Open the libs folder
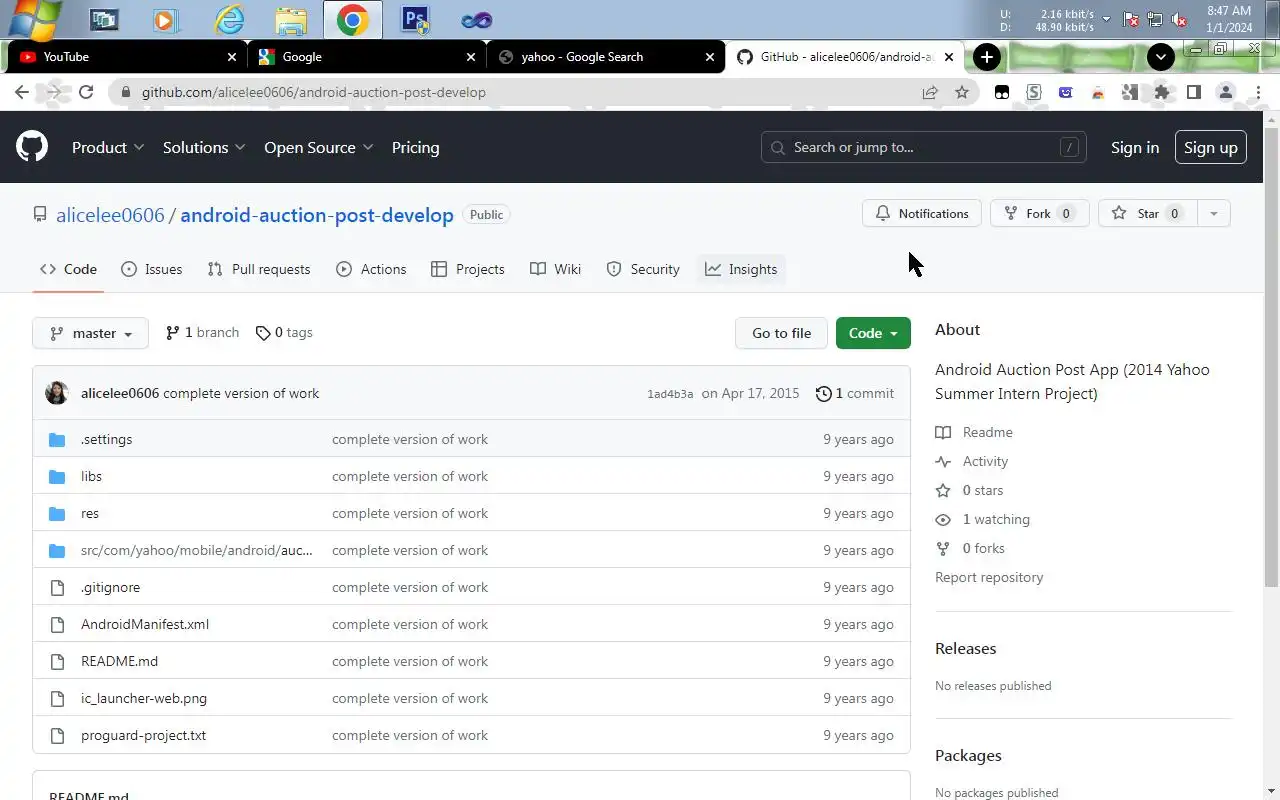This screenshot has width=1280, height=800. [x=91, y=476]
